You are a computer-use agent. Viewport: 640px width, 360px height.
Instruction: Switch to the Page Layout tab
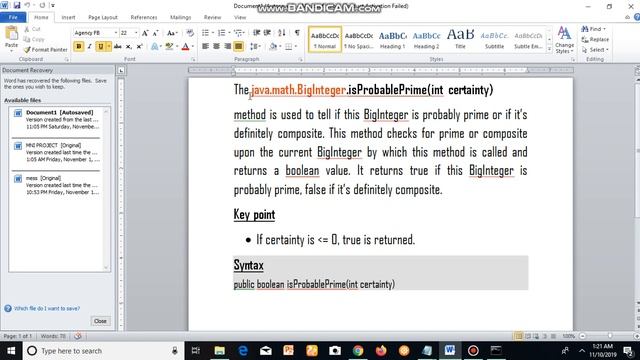103,18
